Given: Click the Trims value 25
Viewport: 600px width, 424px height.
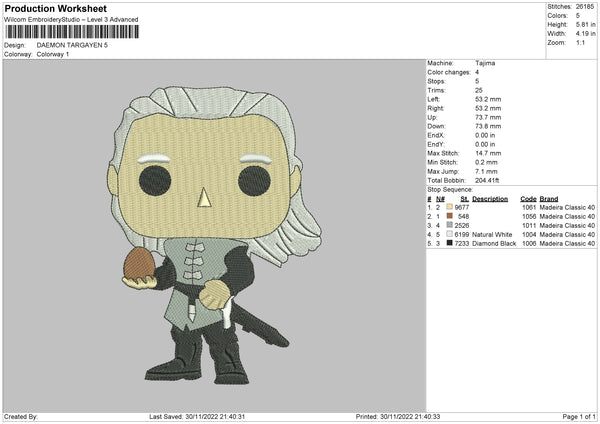Looking at the screenshot, I should (x=479, y=90).
